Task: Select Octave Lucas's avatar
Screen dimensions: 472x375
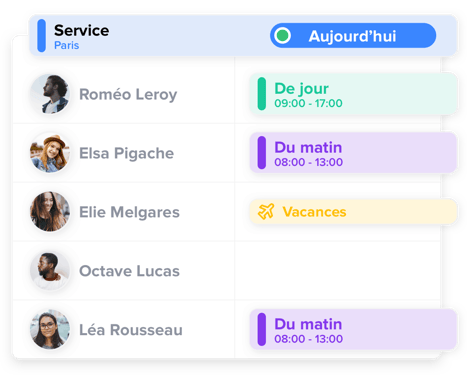Action: pyautogui.click(x=50, y=271)
